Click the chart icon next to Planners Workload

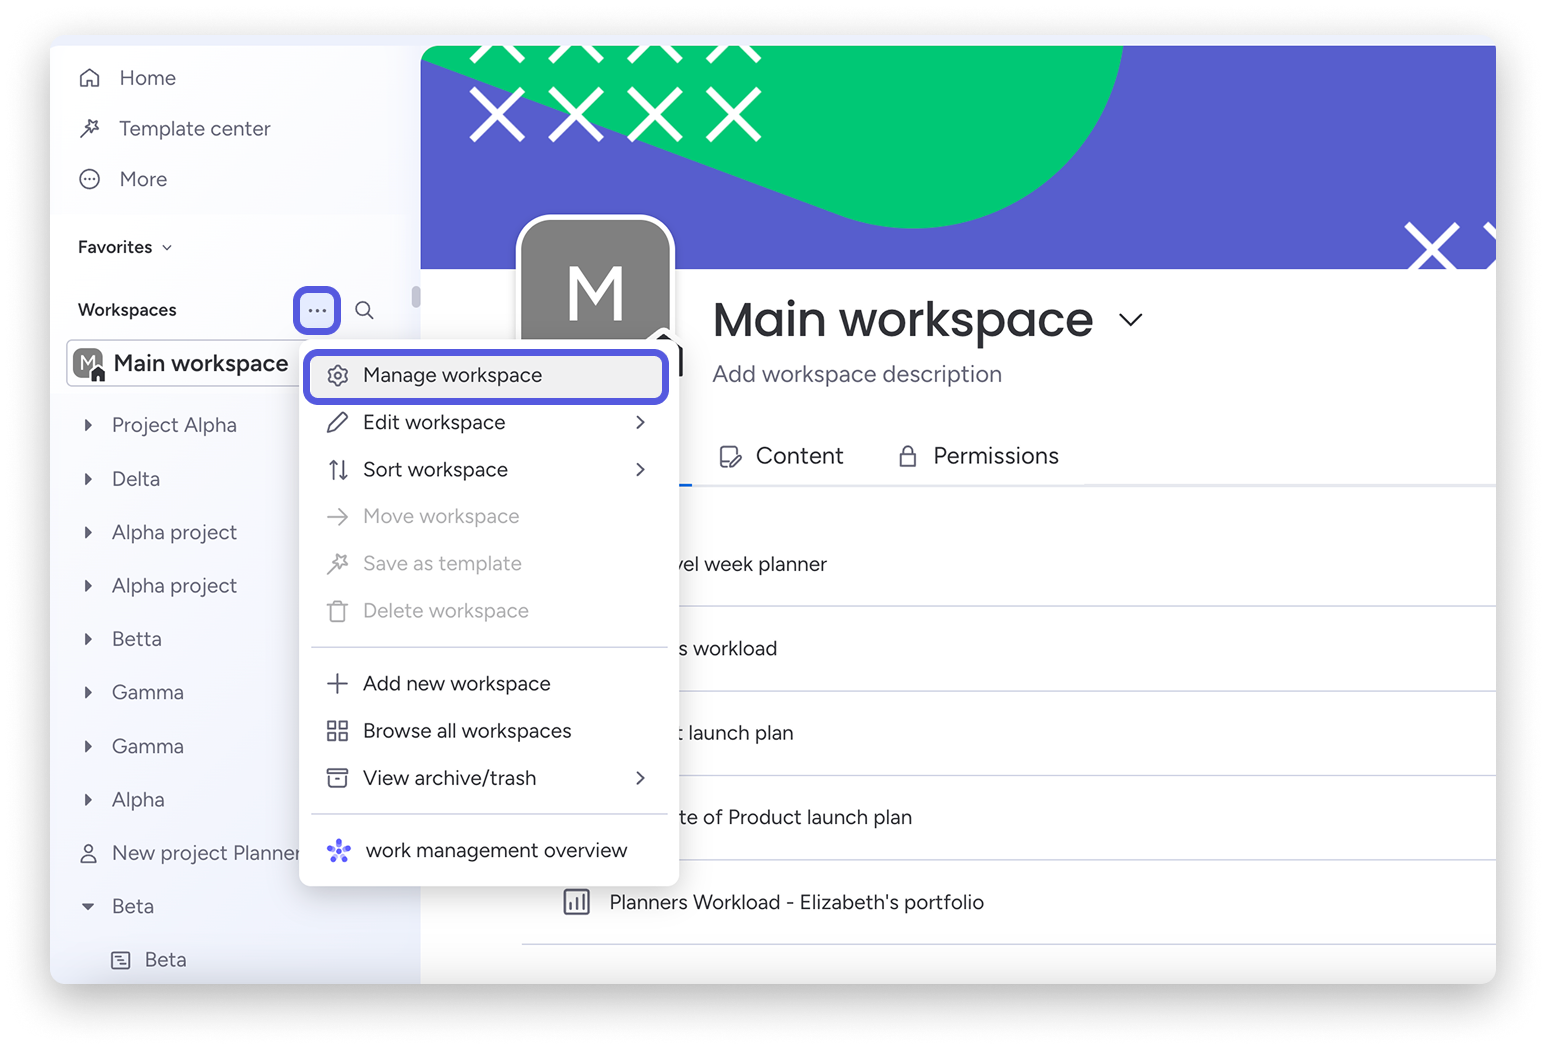click(577, 901)
